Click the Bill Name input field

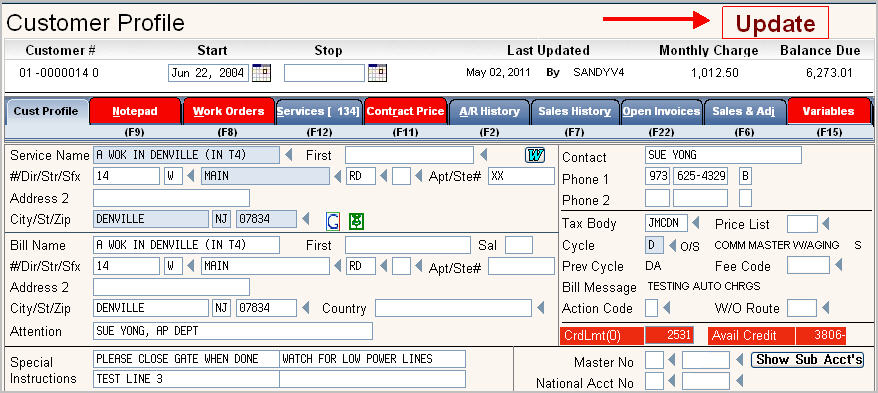pos(186,245)
